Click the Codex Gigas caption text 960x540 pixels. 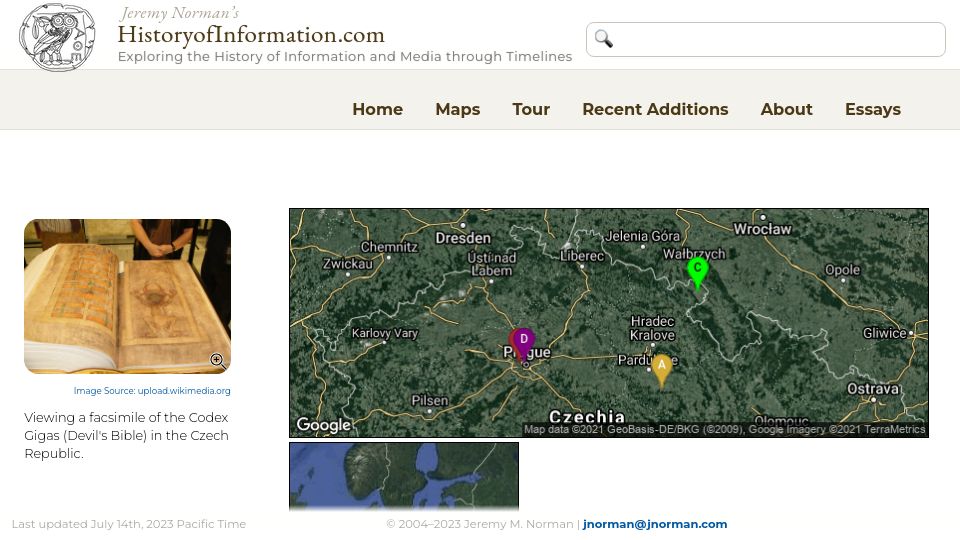127,435
